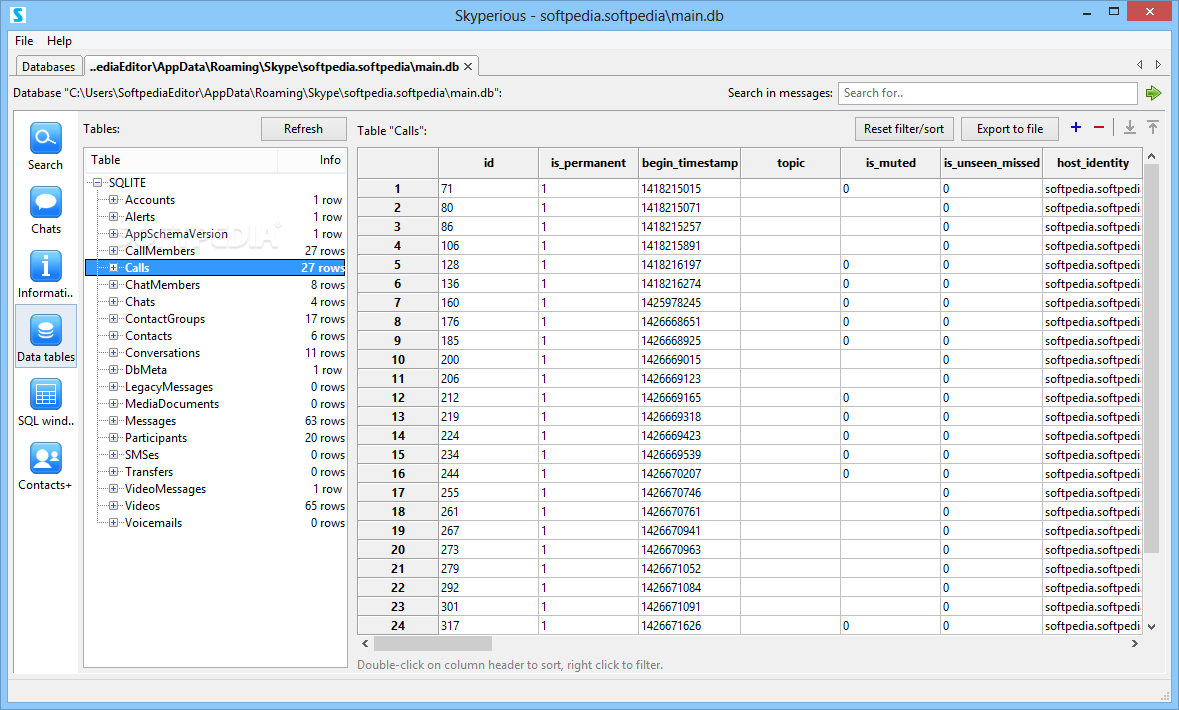Click the vertical scrollbar up arrow

[x=1151, y=156]
